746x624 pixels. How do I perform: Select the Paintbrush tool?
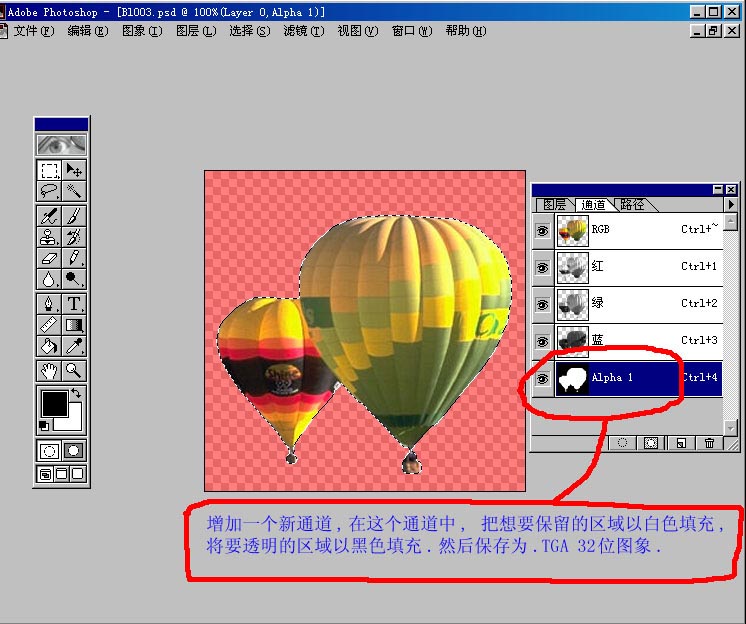(74, 216)
